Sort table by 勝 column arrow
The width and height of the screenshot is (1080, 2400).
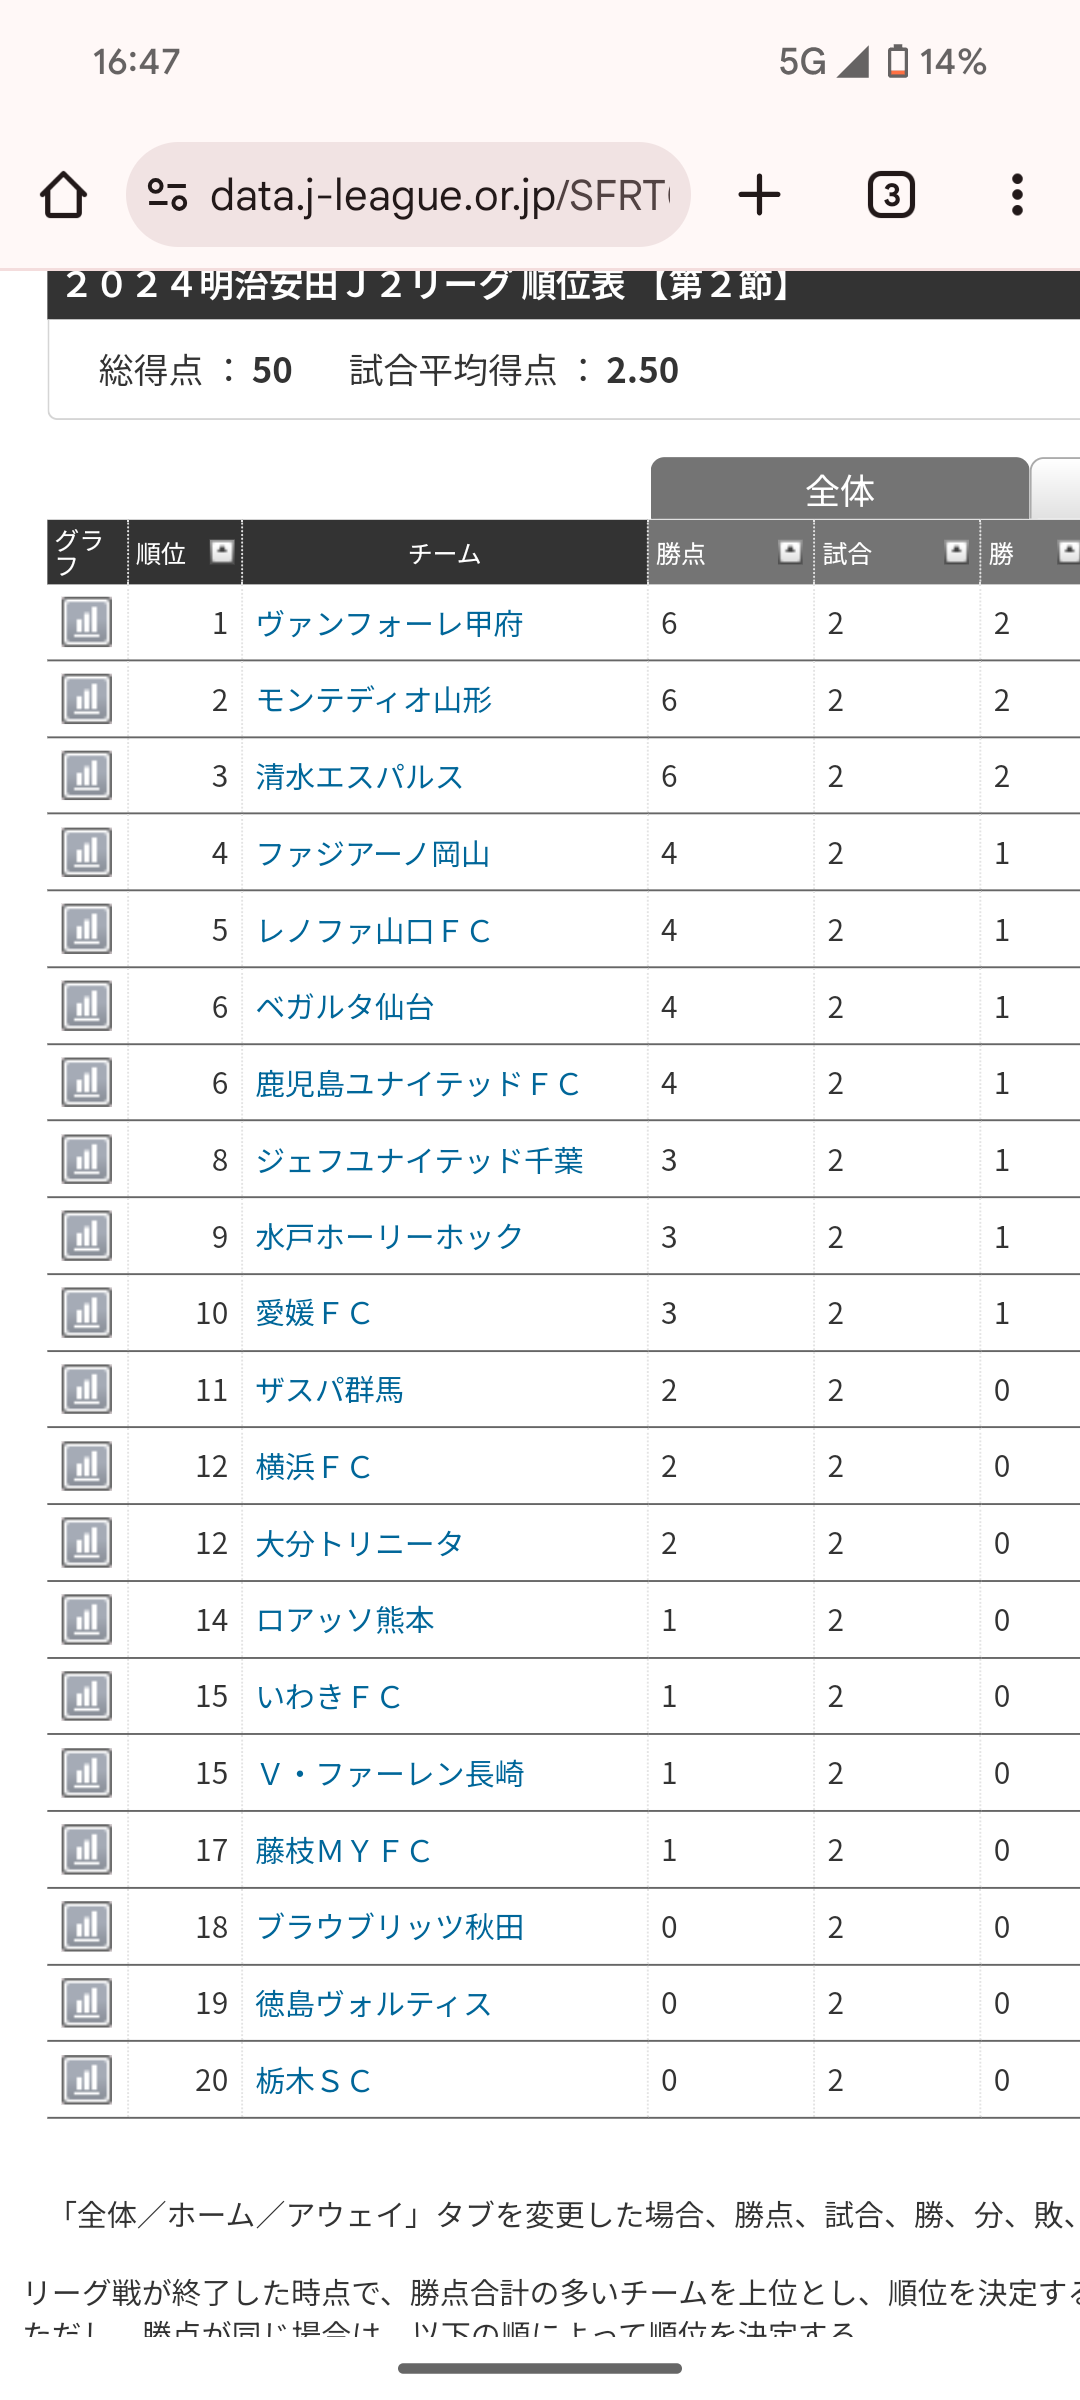[1068, 551]
